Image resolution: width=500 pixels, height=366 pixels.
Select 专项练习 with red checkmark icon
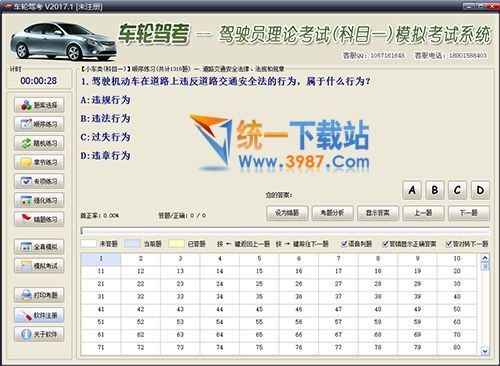(x=39, y=181)
